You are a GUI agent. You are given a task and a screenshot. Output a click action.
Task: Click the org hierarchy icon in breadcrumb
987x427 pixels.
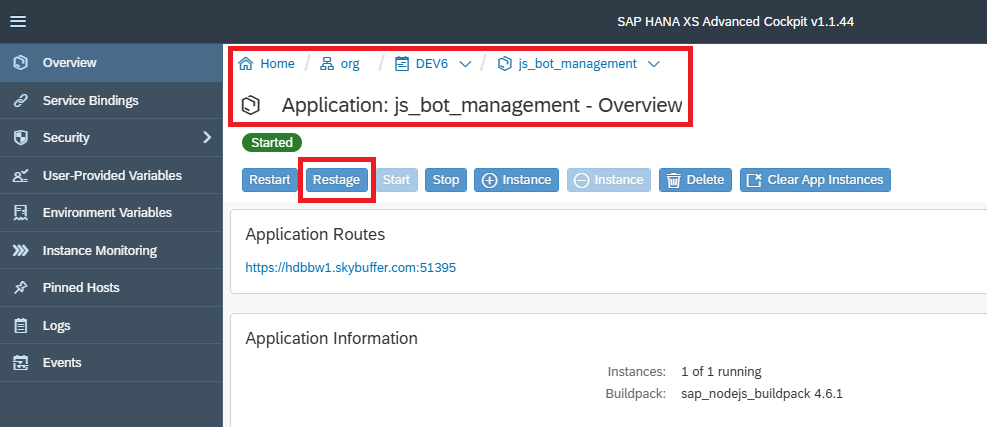[x=327, y=64]
